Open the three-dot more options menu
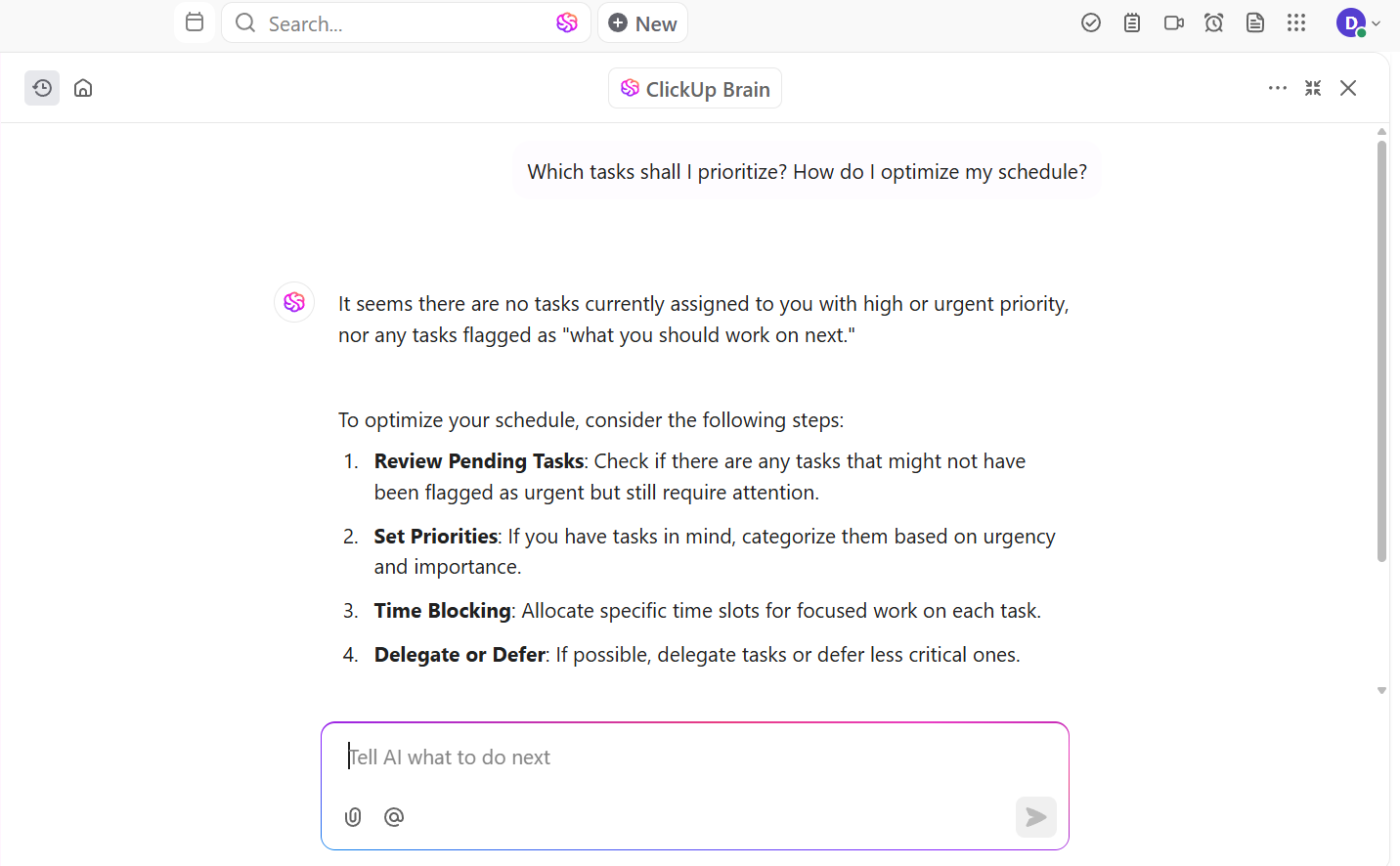 click(1277, 88)
